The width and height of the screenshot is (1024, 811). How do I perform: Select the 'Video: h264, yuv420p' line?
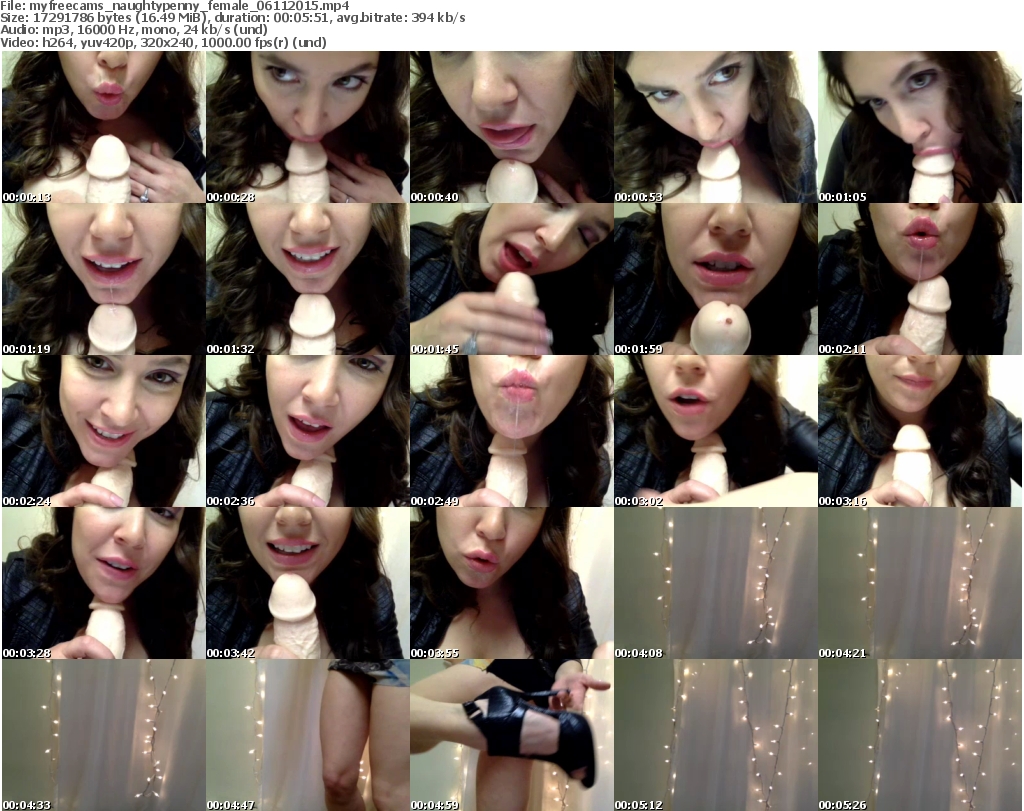pyautogui.click(x=163, y=42)
